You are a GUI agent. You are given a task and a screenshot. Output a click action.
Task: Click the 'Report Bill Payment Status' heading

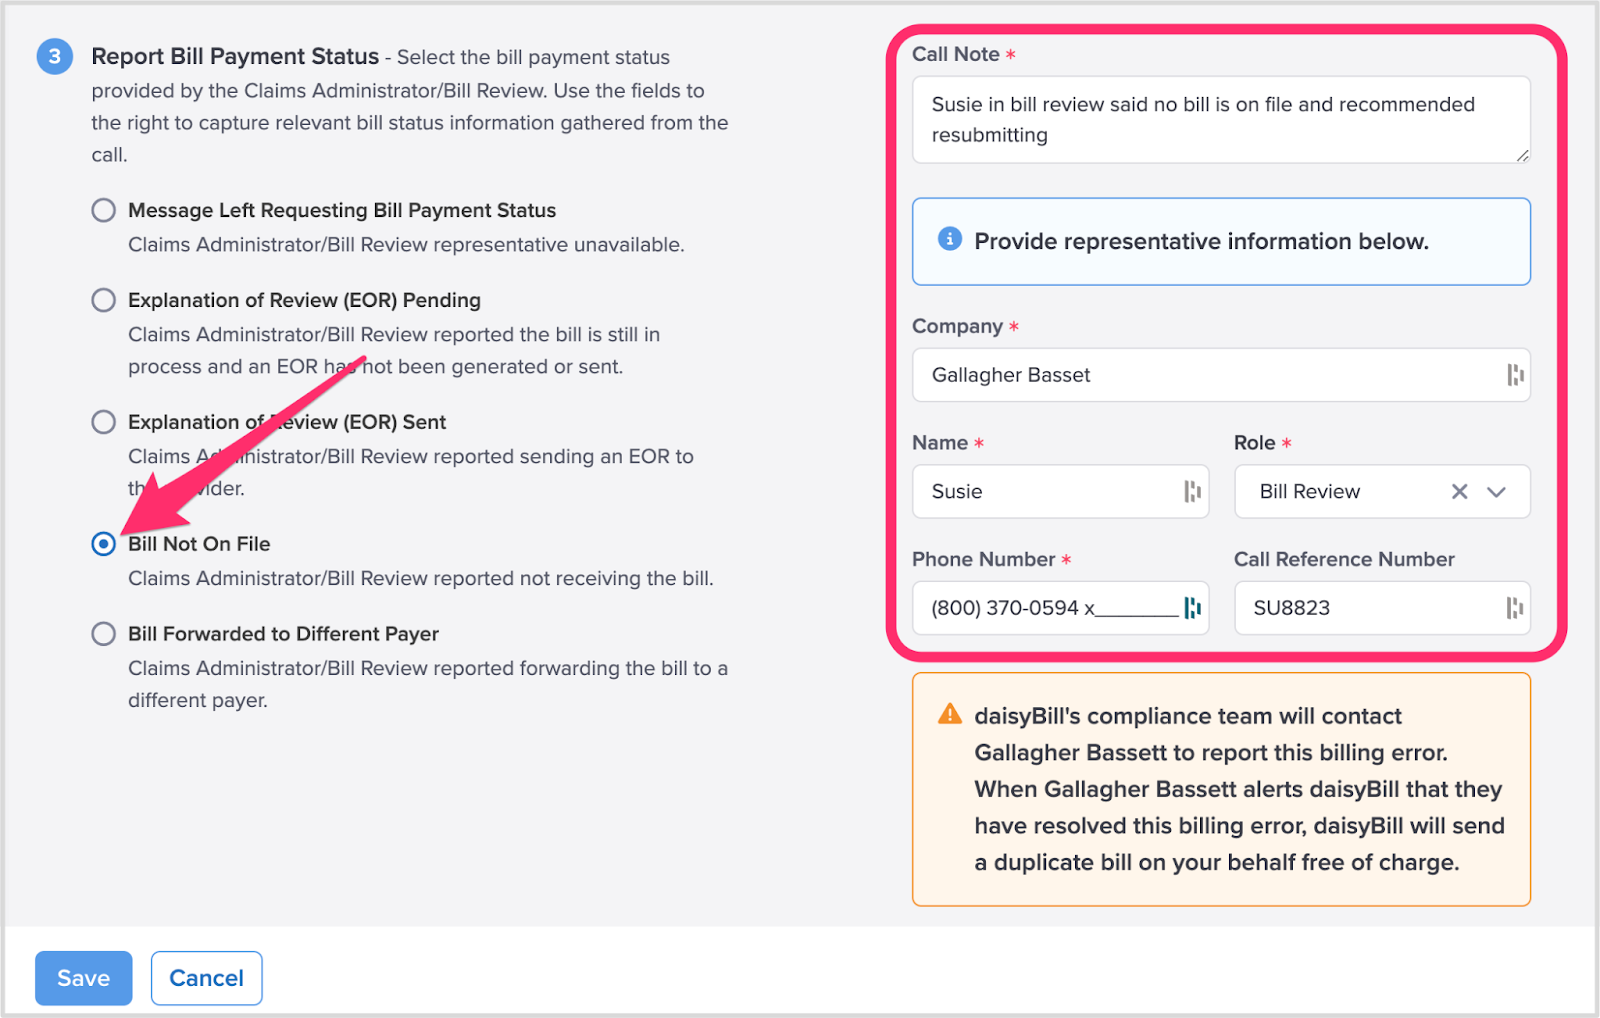235,56
